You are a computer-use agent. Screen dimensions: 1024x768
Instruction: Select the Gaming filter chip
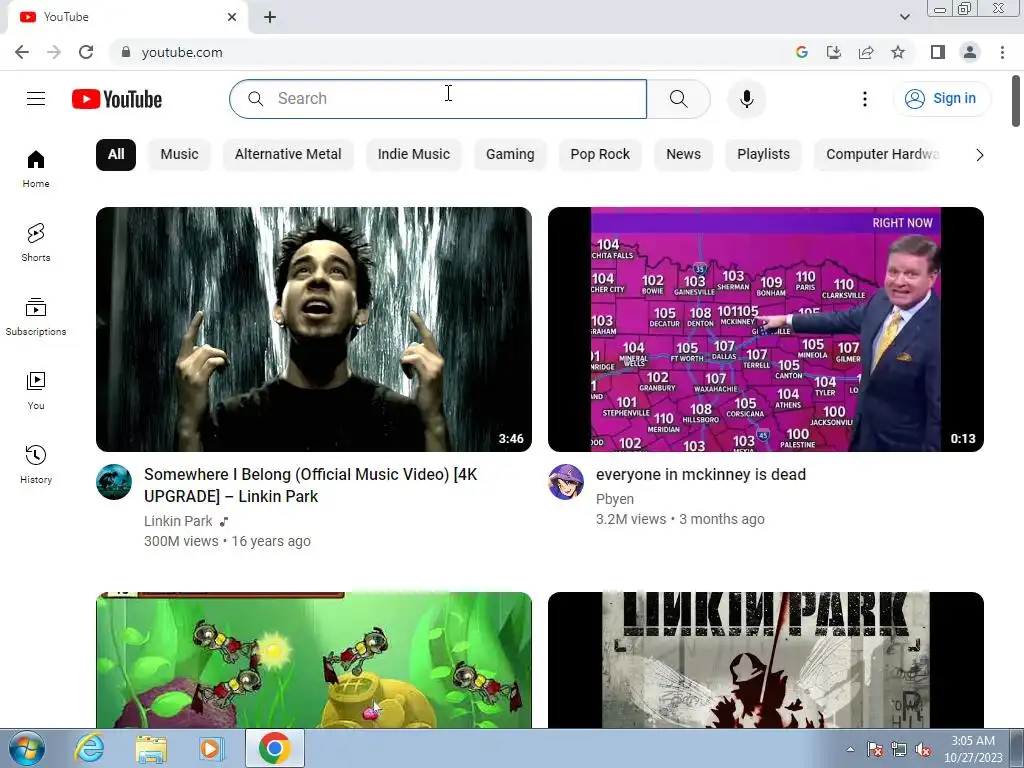pos(510,155)
